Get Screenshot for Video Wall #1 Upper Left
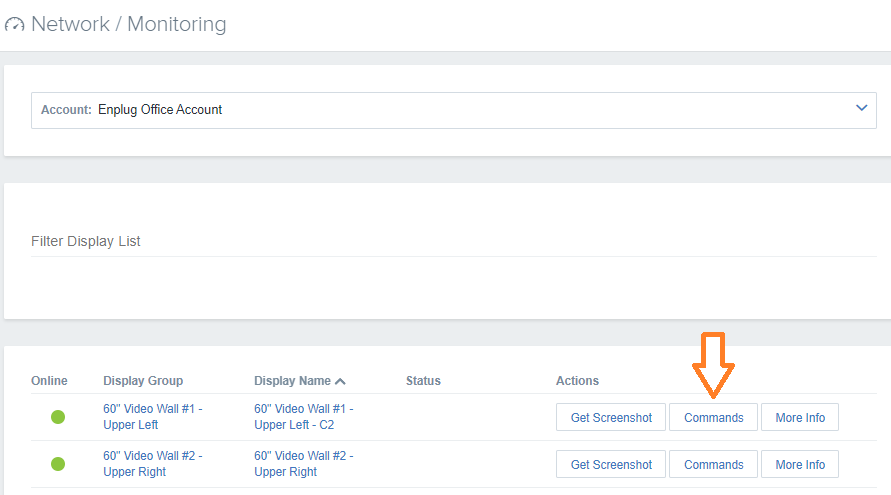 click(x=611, y=418)
